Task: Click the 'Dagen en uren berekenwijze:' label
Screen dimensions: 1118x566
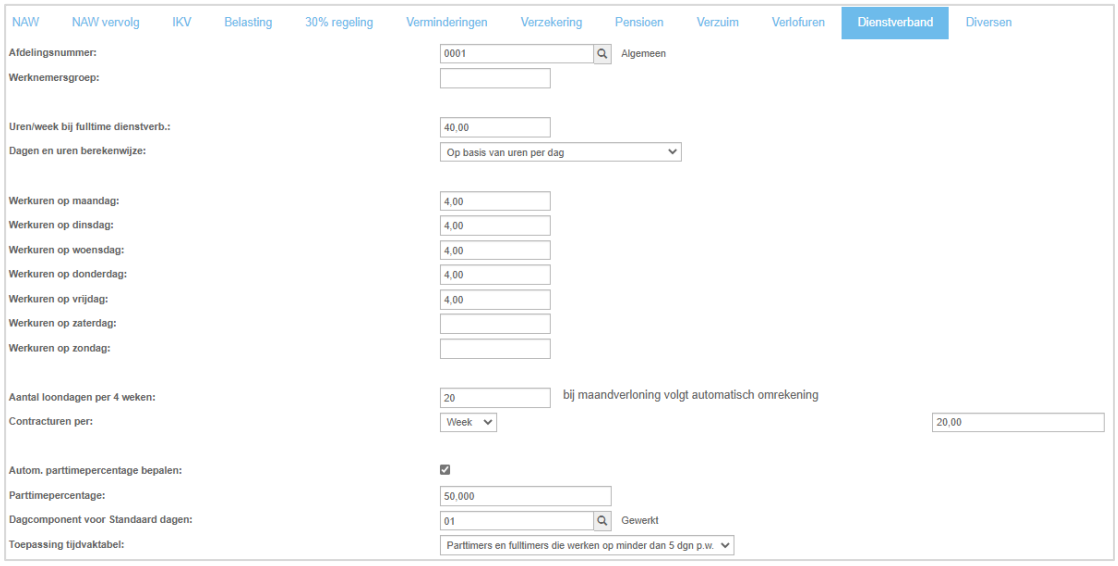Action: click(77, 150)
